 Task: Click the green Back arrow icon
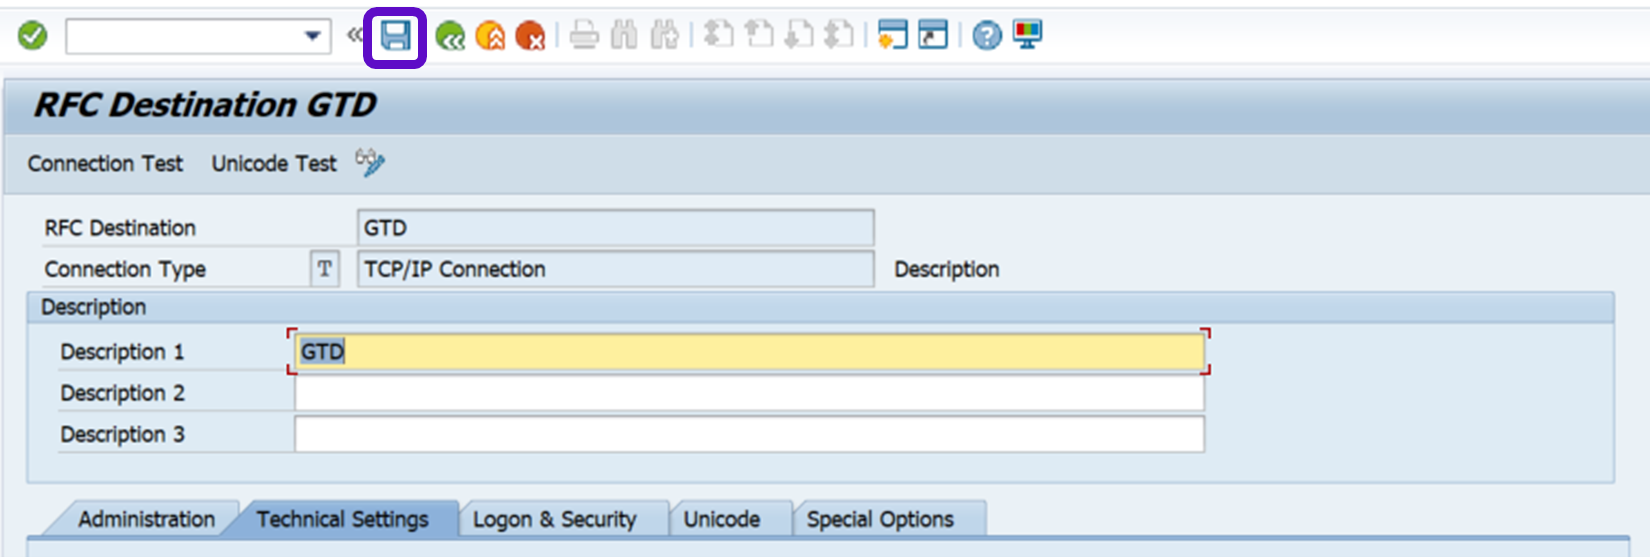[450, 37]
